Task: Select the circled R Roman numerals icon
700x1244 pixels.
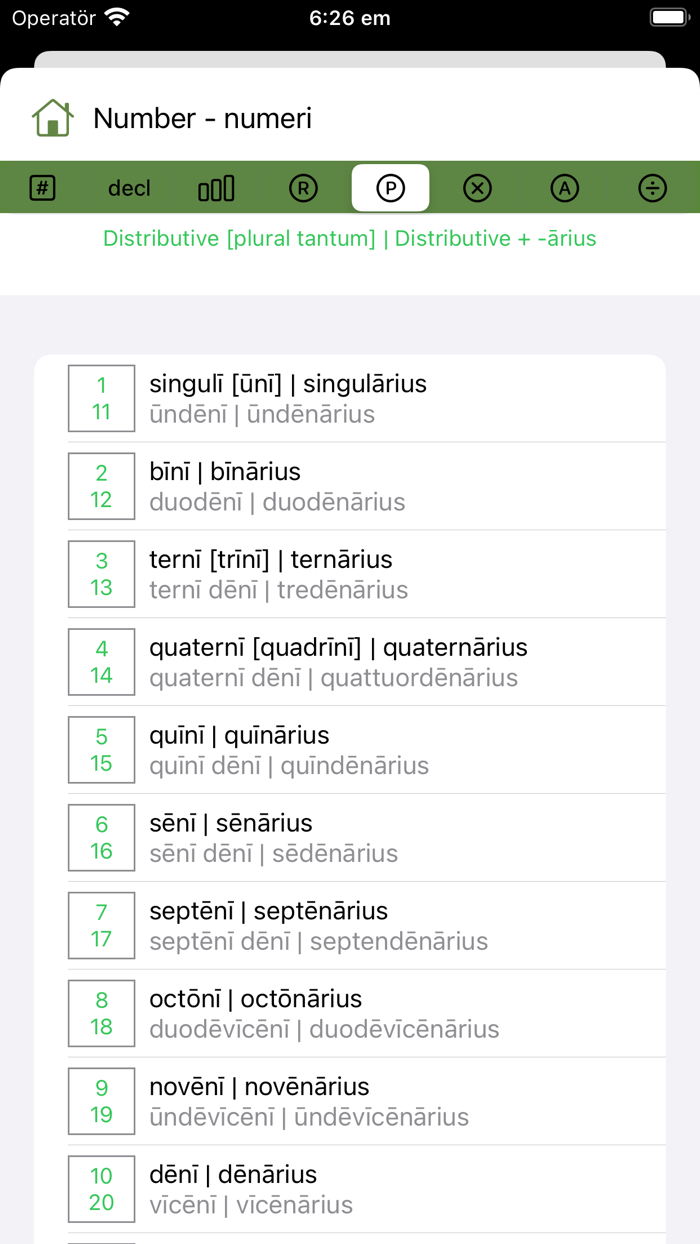Action: (303, 188)
